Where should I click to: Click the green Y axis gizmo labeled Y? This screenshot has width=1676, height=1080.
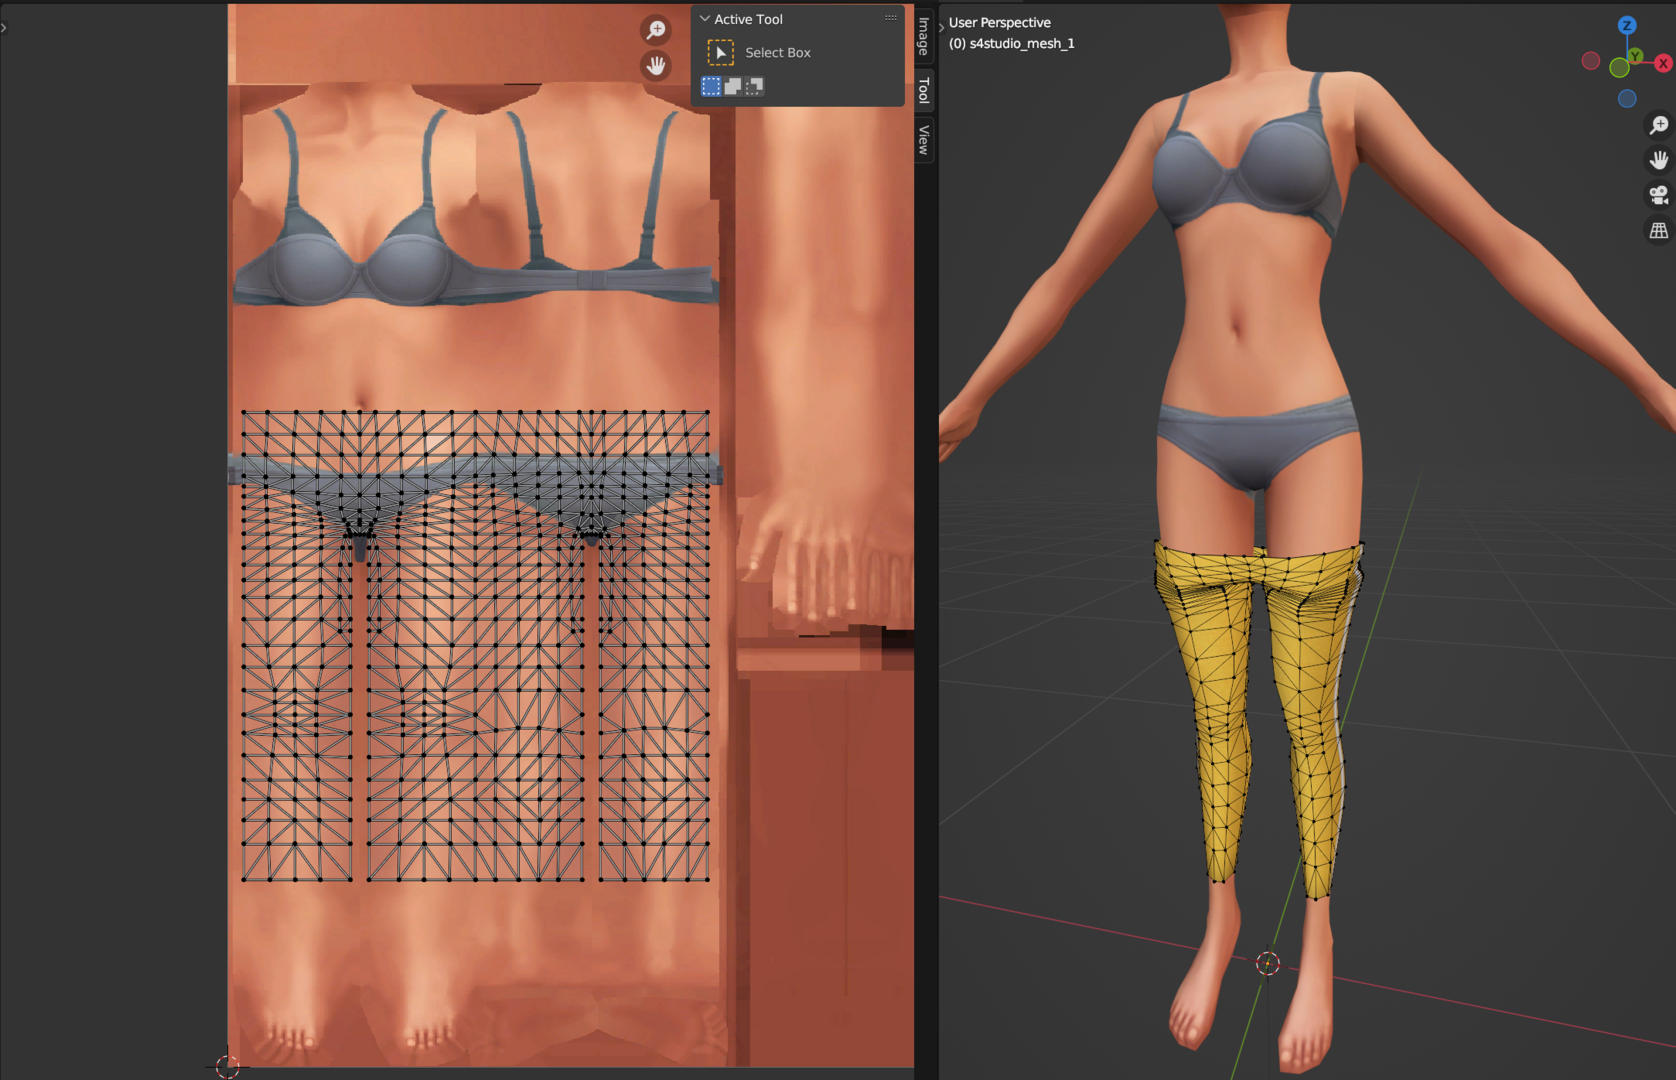1634,55
